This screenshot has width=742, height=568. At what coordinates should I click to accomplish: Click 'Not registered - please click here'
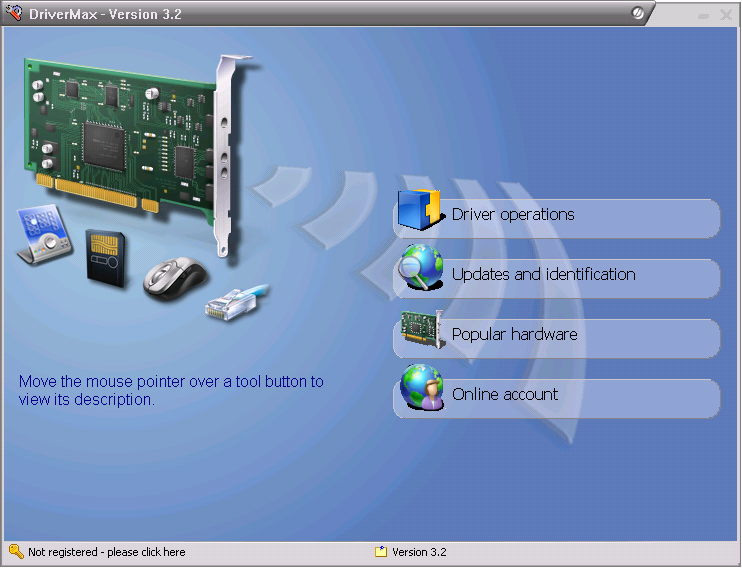pyautogui.click(x=106, y=552)
